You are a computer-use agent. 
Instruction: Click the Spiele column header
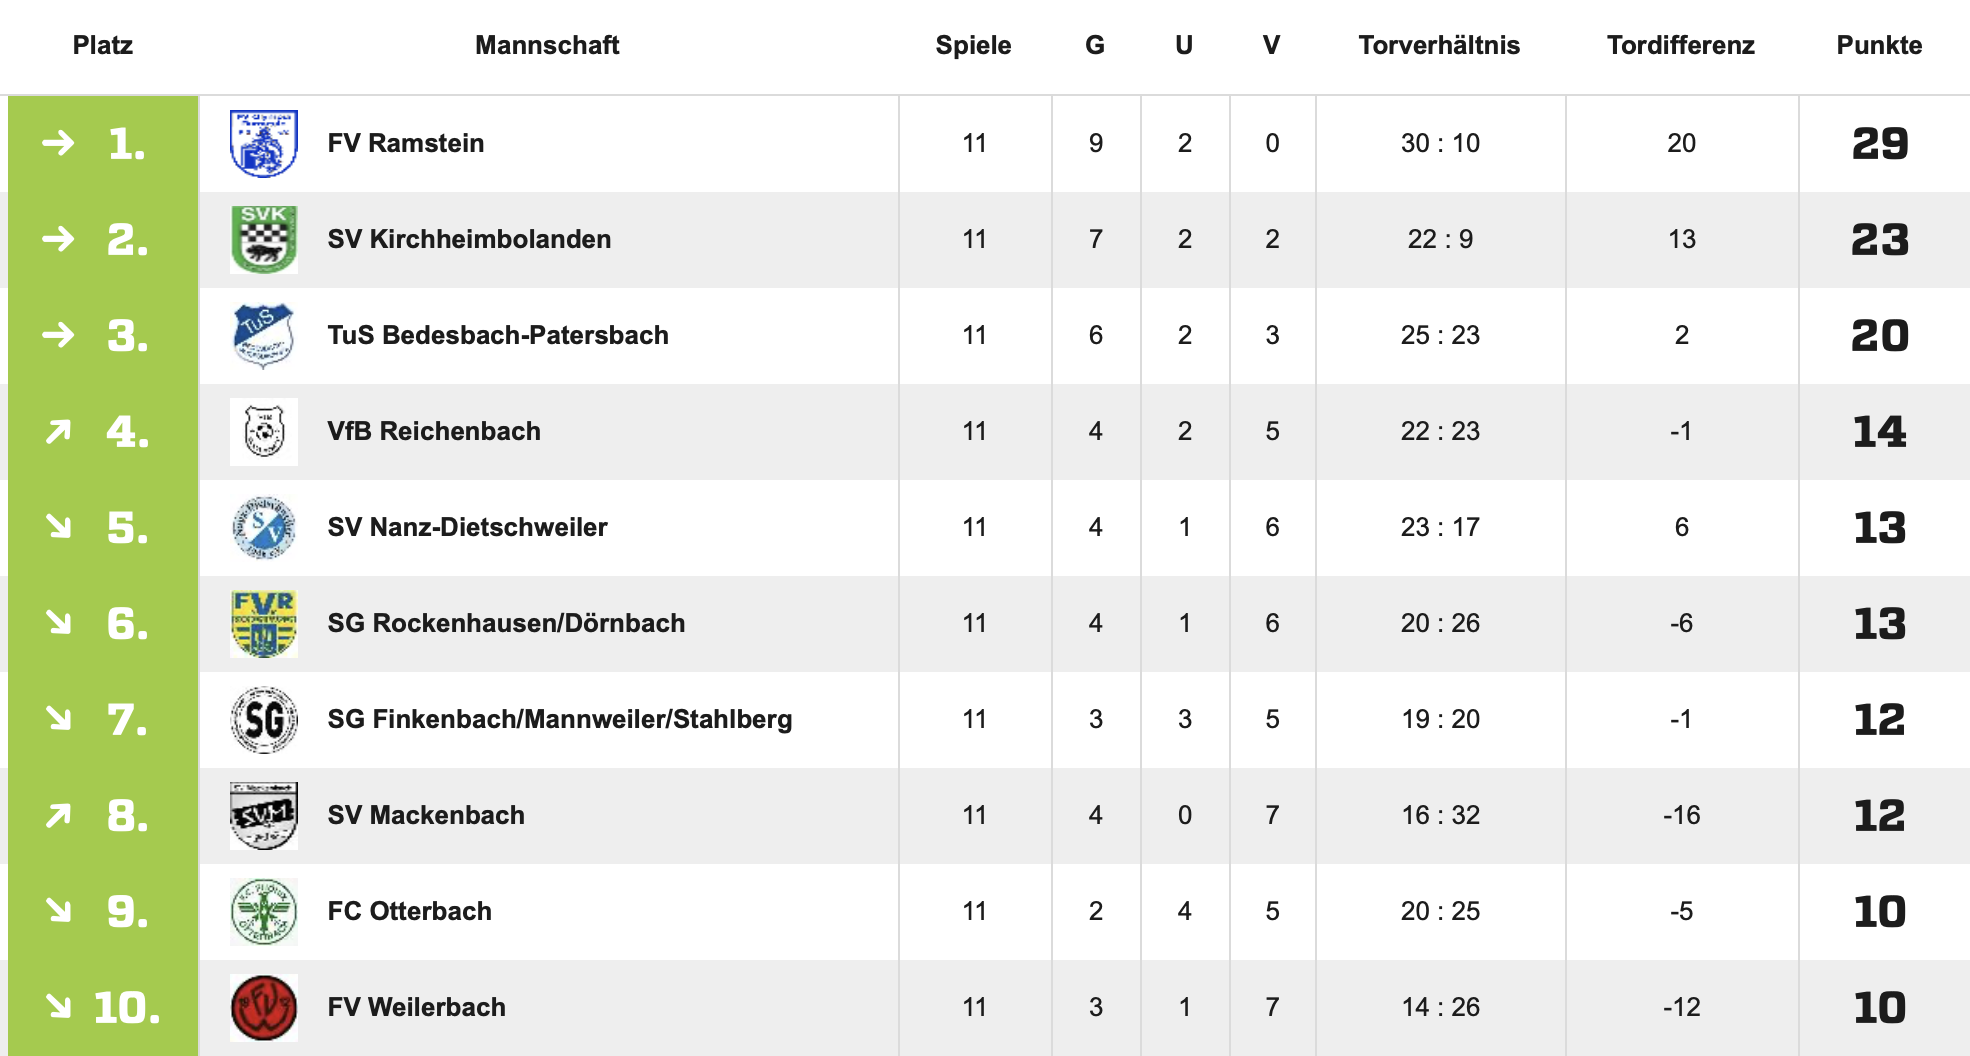pos(973,45)
